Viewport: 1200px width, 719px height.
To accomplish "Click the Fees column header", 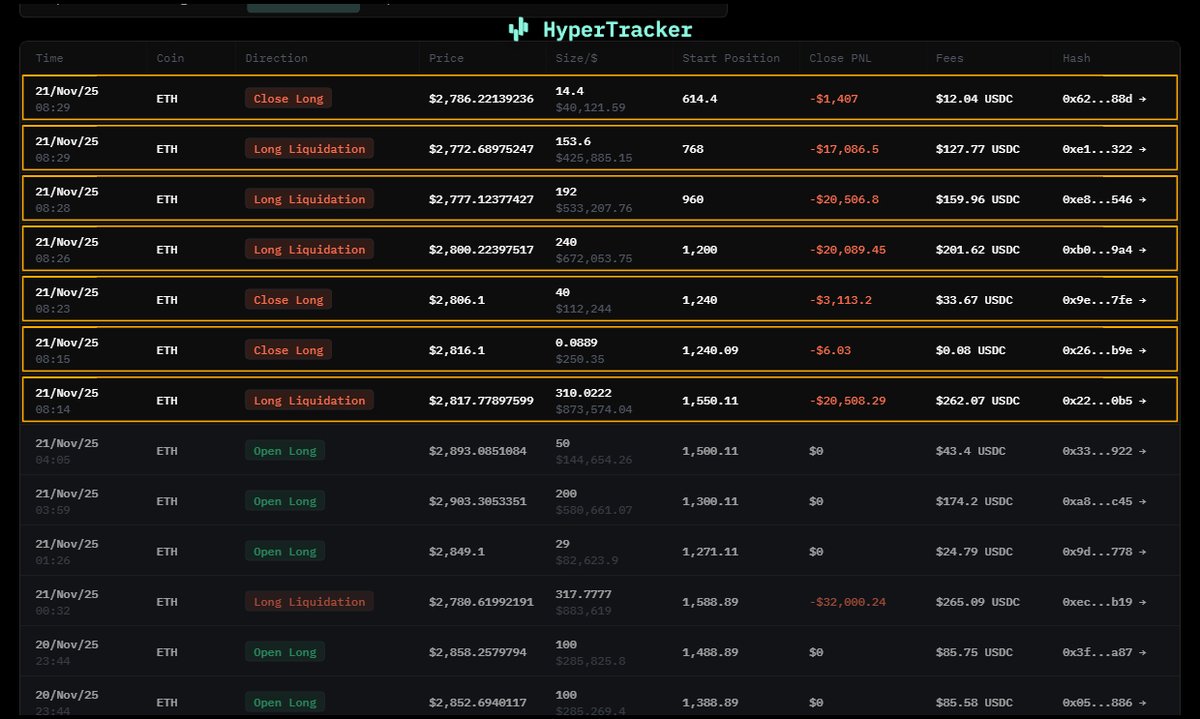I will (950, 58).
